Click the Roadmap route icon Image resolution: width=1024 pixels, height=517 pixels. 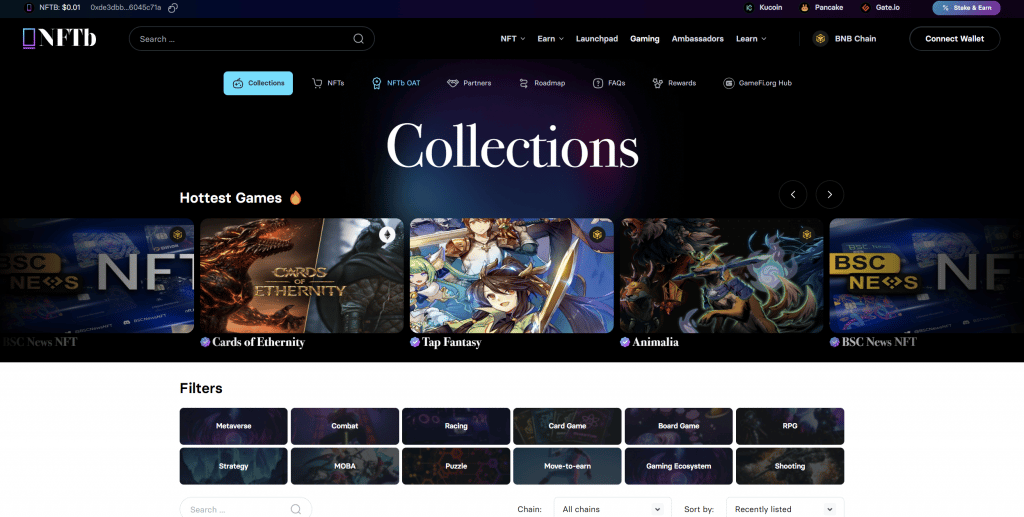click(x=523, y=83)
